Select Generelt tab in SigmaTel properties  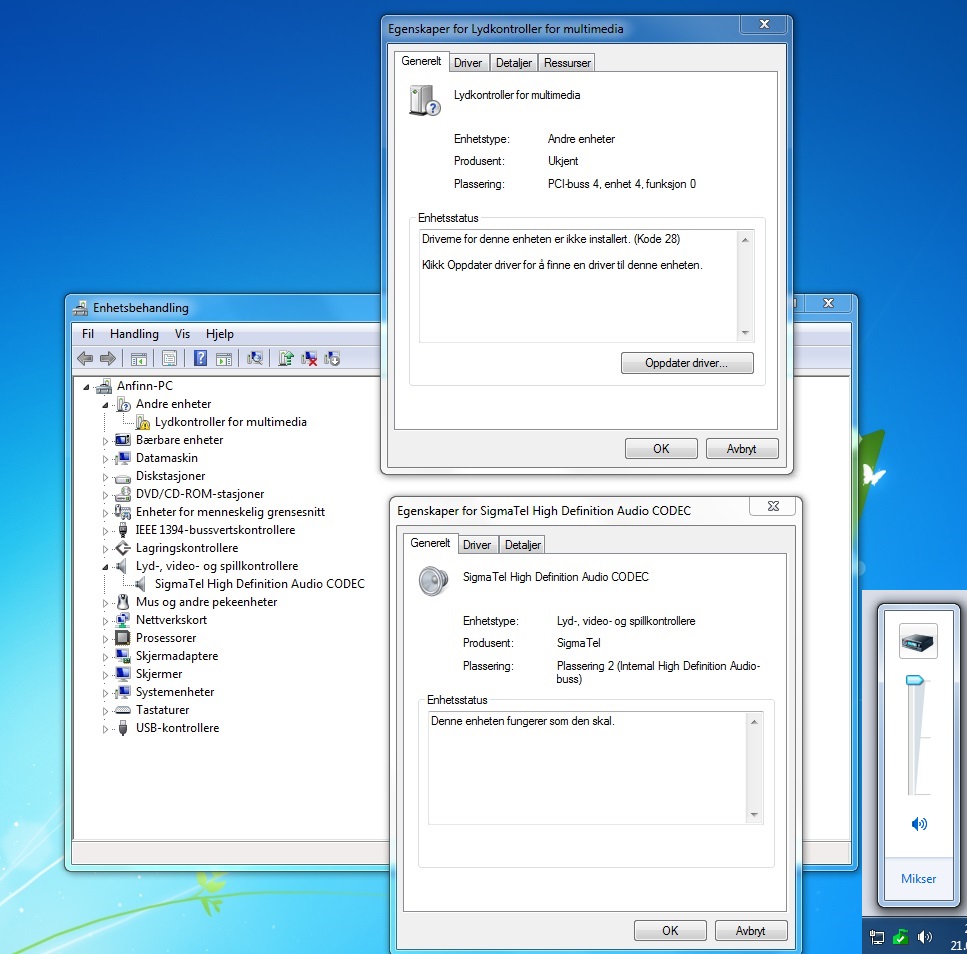[430, 543]
